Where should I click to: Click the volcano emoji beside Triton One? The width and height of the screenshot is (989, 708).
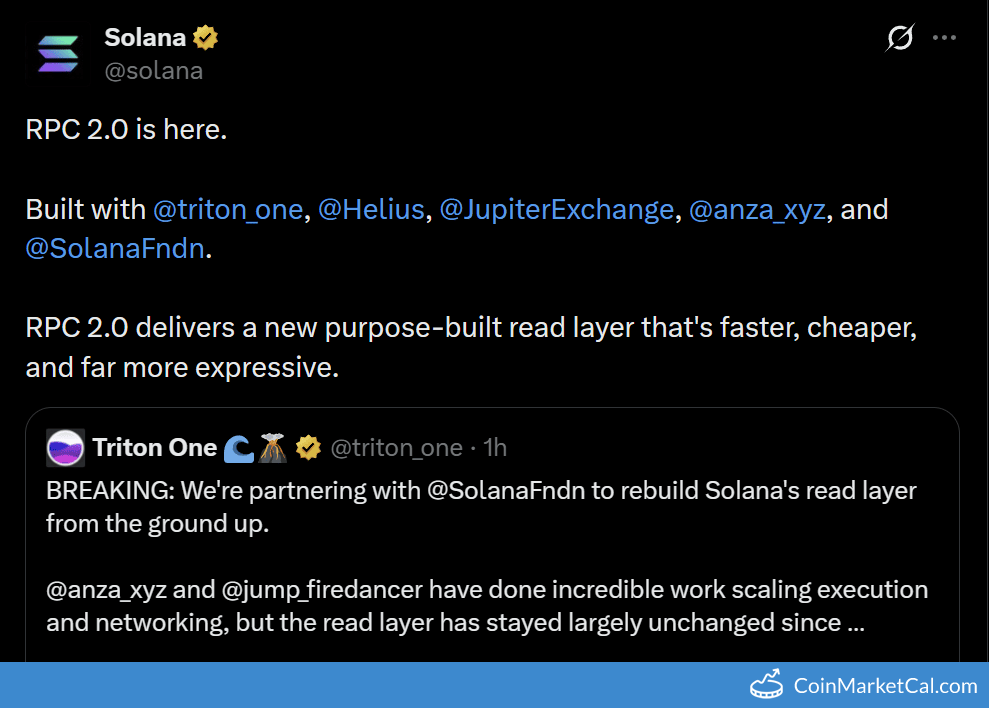272,448
